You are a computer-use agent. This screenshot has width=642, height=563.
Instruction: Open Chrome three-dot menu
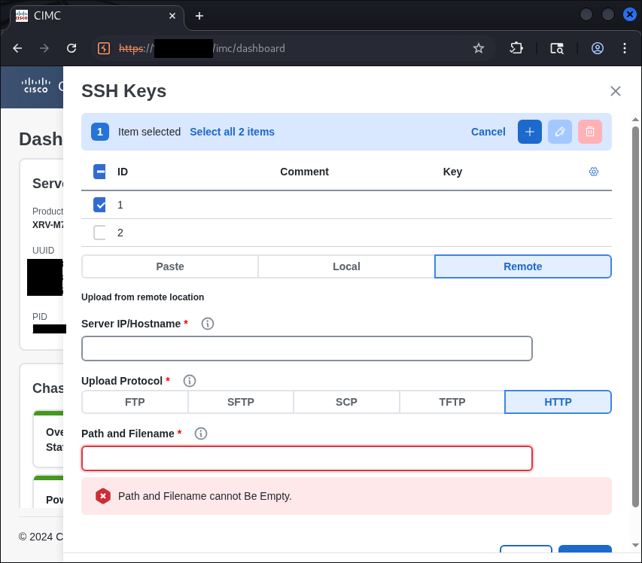[x=624, y=48]
